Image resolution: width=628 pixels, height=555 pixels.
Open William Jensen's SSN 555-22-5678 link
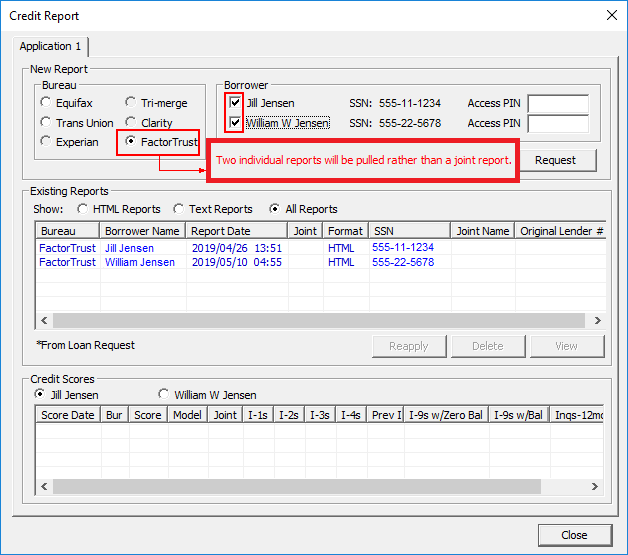tap(403, 262)
